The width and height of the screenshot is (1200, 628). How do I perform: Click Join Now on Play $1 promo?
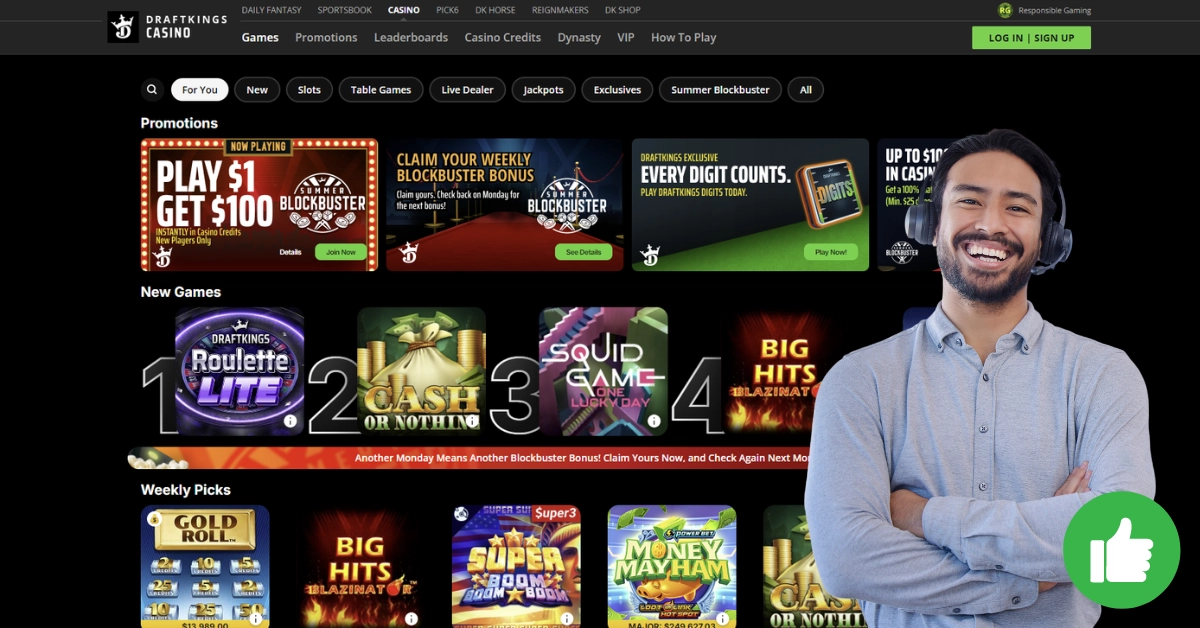[x=341, y=252]
